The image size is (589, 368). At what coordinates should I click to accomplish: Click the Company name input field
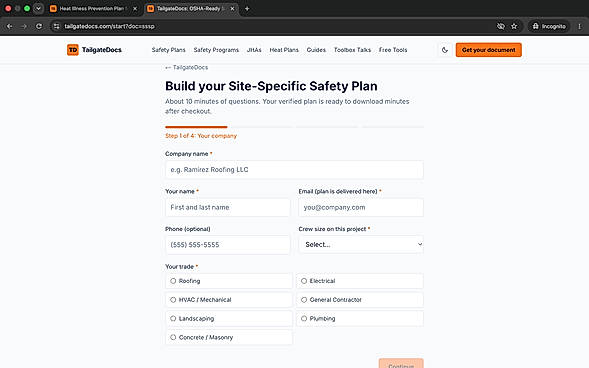294,170
